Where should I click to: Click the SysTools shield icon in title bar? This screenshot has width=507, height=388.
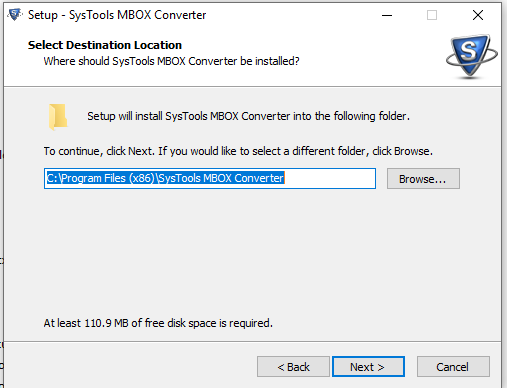click(x=15, y=15)
